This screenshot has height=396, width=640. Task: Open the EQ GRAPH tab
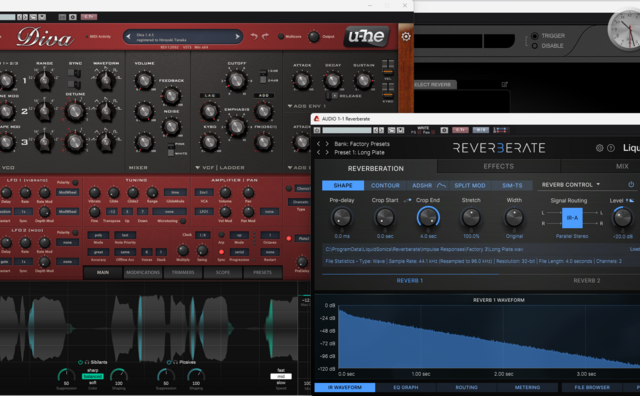pyautogui.click(x=406, y=387)
